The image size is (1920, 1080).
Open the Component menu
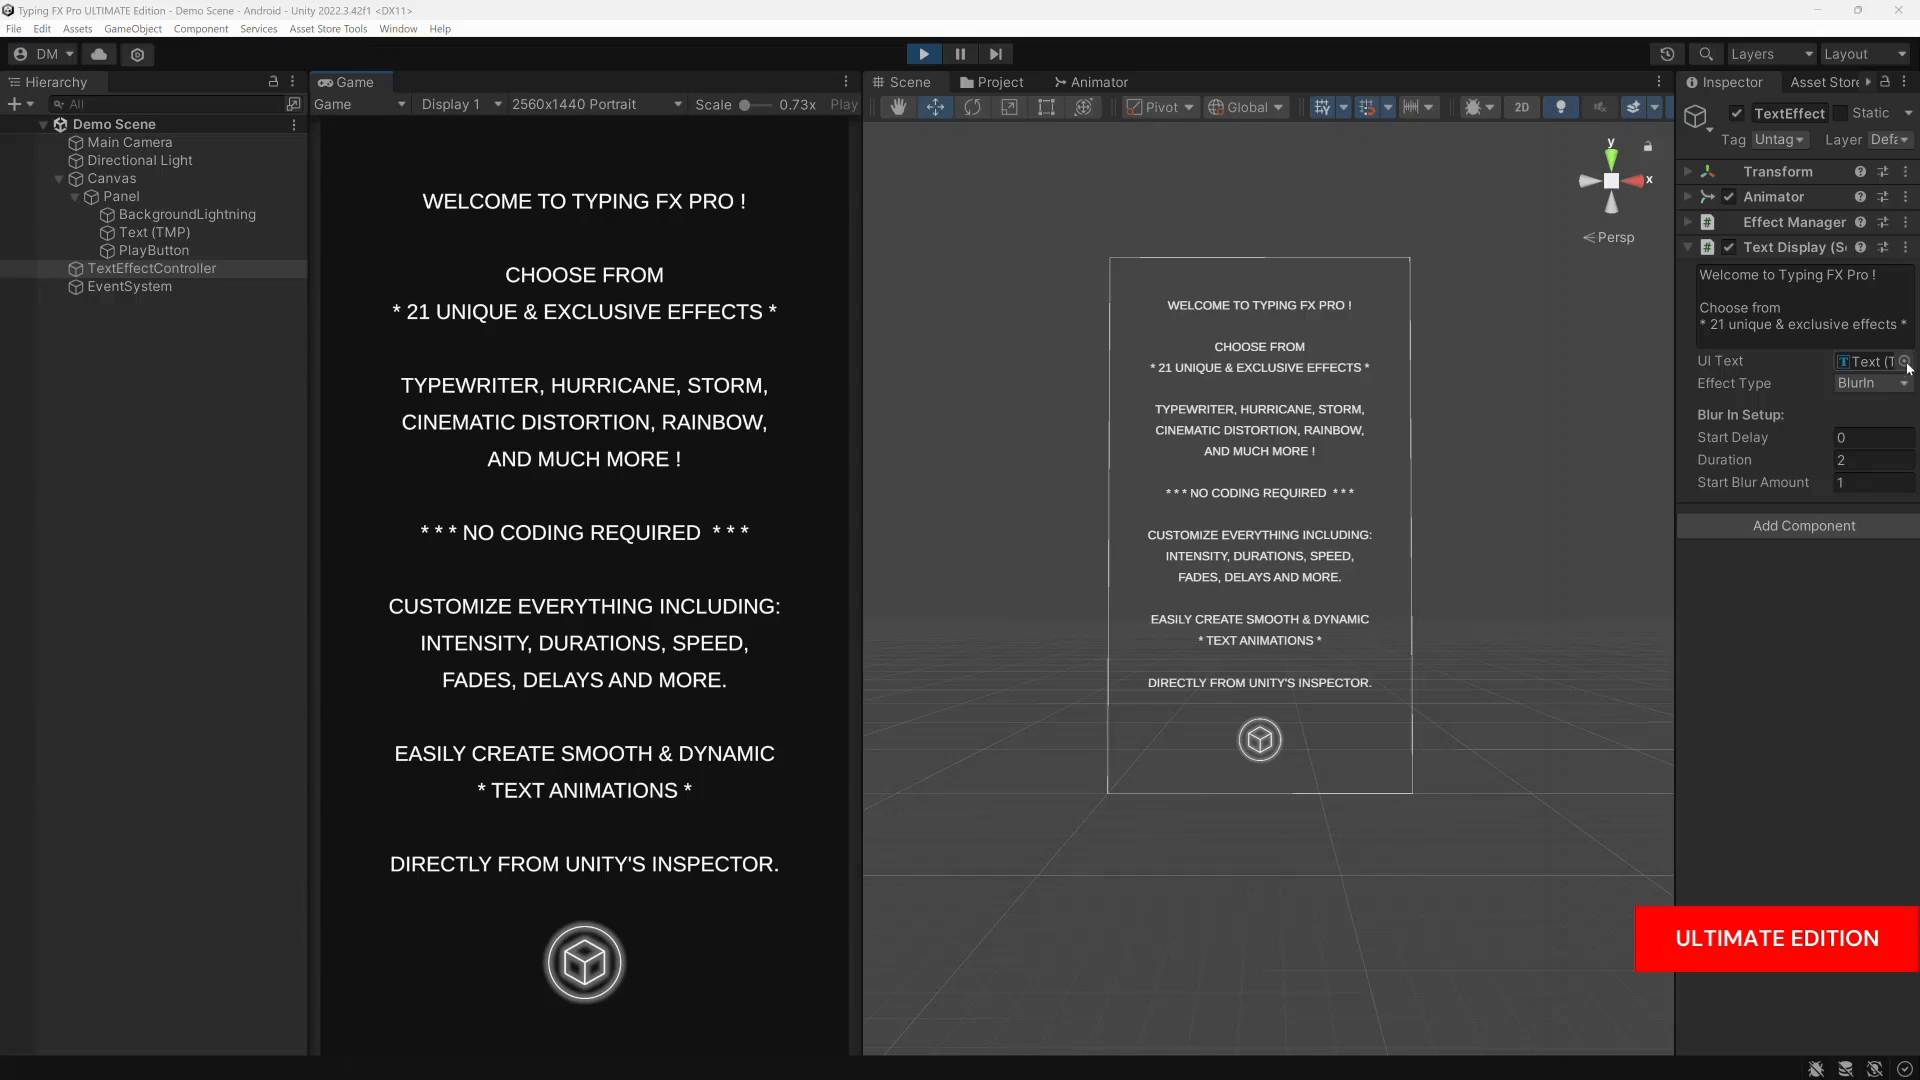[201, 29]
